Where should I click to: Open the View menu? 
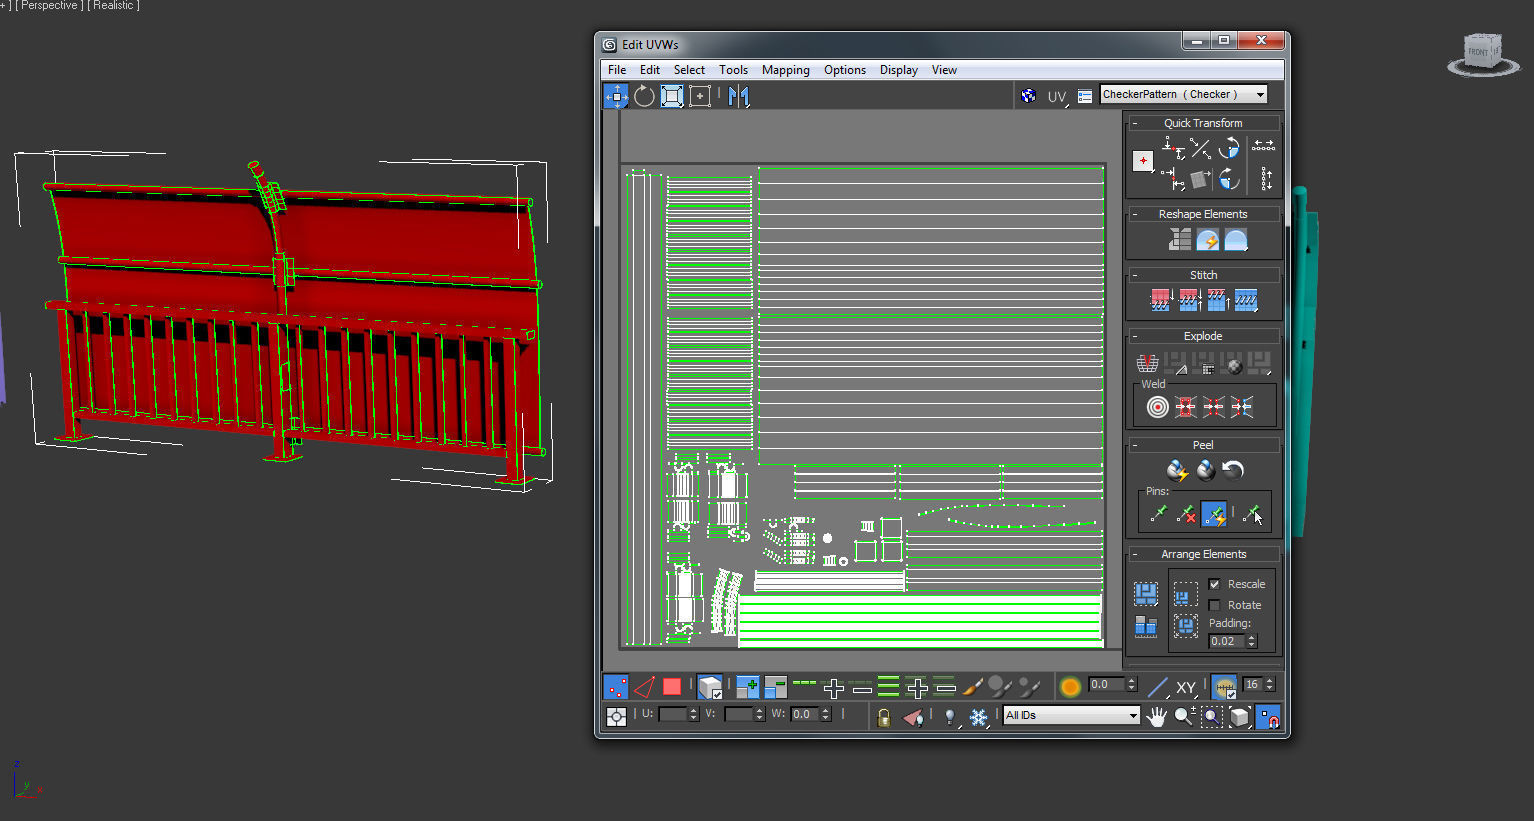[944, 70]
